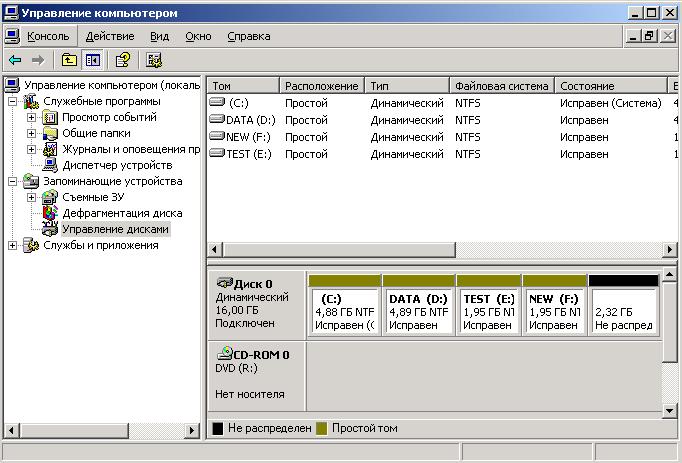Expand the Службы и приложения node

point(13,245)
